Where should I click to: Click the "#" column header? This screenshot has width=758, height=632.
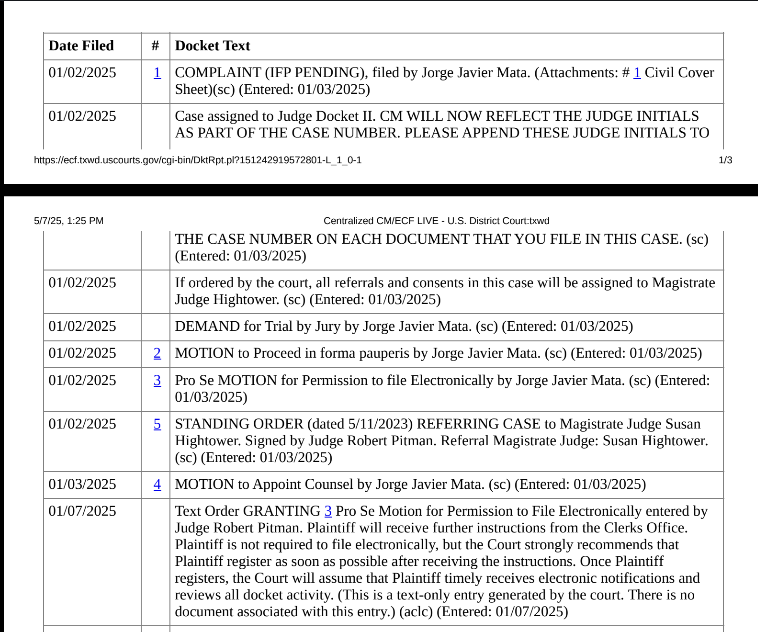pyautogui.click(x=155, y=46)
